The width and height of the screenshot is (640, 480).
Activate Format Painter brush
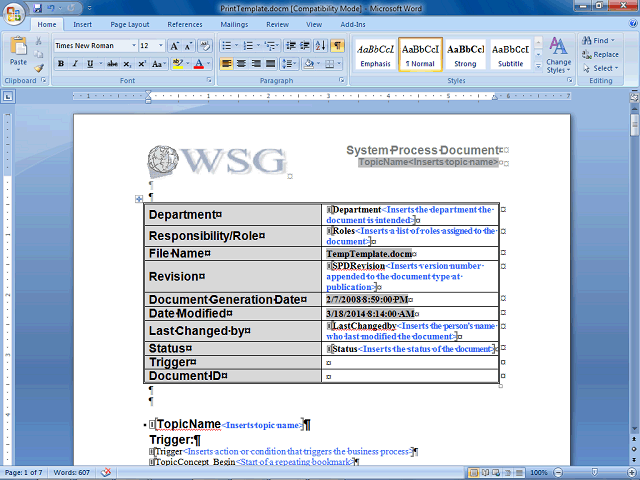[x=38, y=68]
